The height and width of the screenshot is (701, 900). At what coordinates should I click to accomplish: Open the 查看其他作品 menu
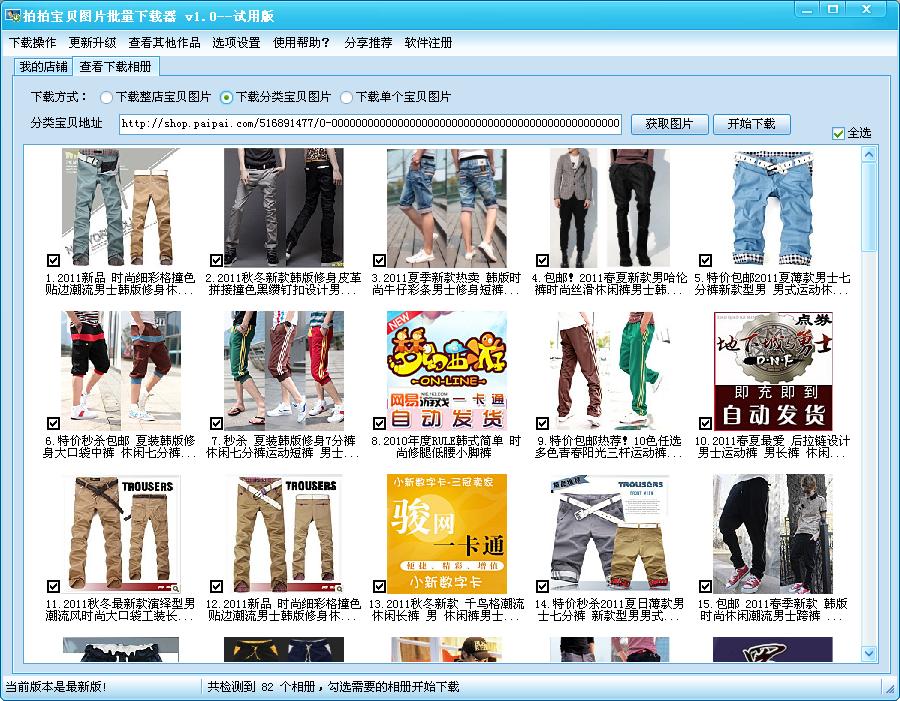pos(164,42)
